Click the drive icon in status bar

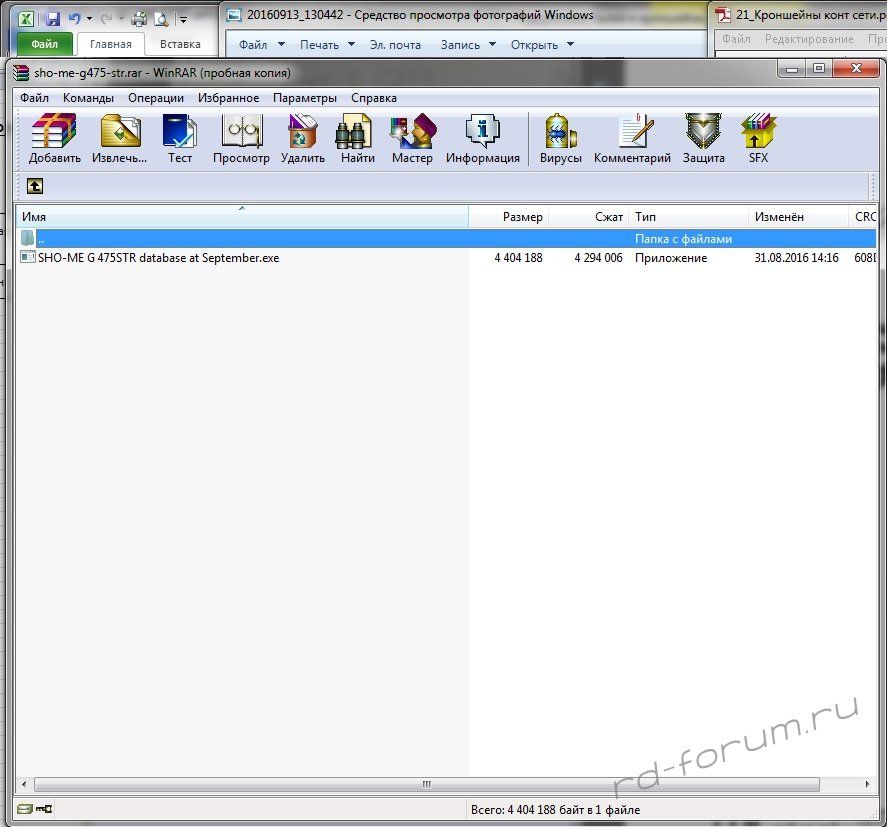(x=24, y=809)
